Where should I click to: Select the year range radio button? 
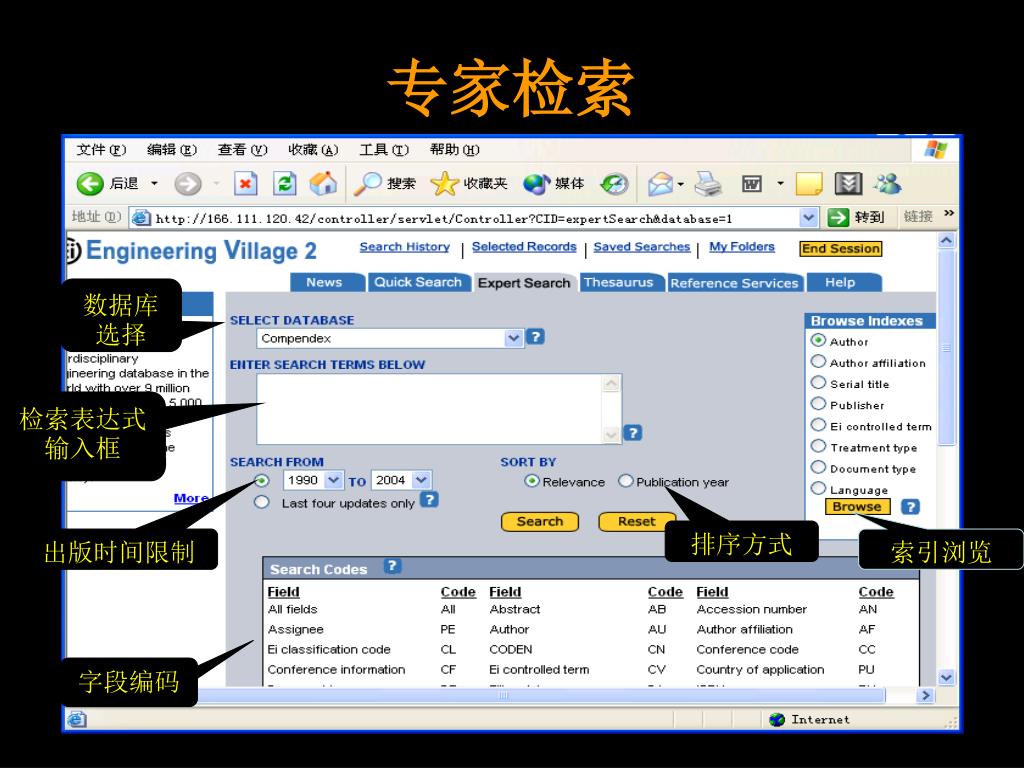tap(262, 481)
